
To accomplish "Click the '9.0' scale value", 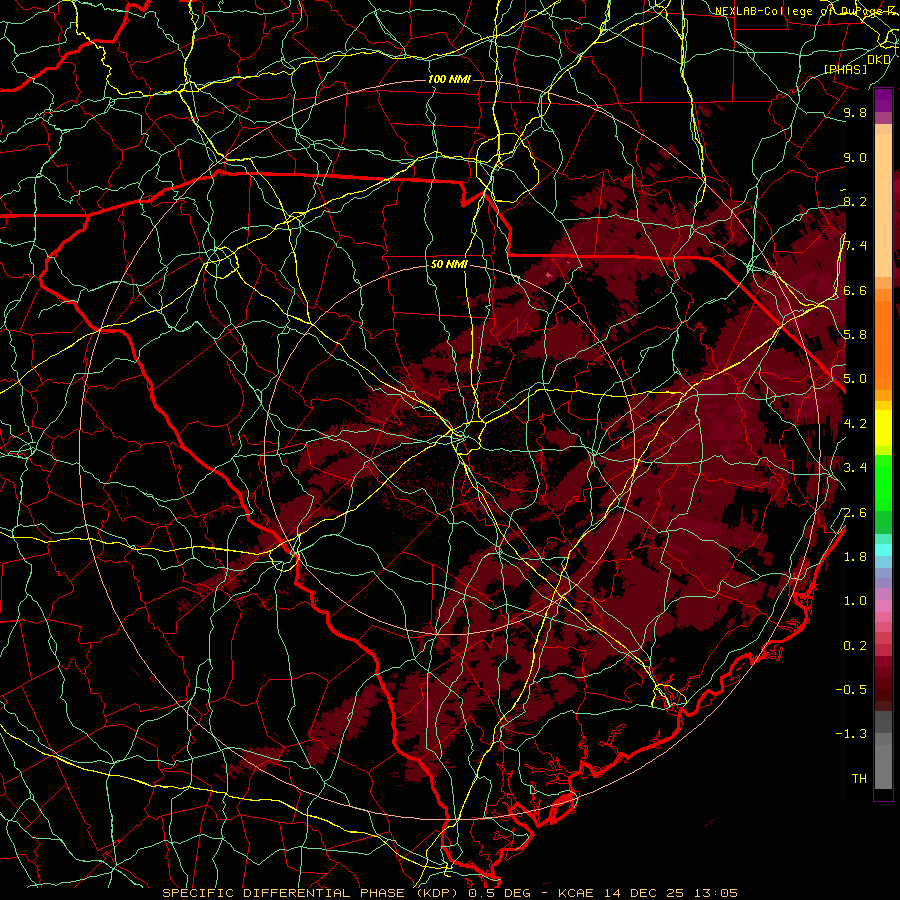I will coord(855,157).
